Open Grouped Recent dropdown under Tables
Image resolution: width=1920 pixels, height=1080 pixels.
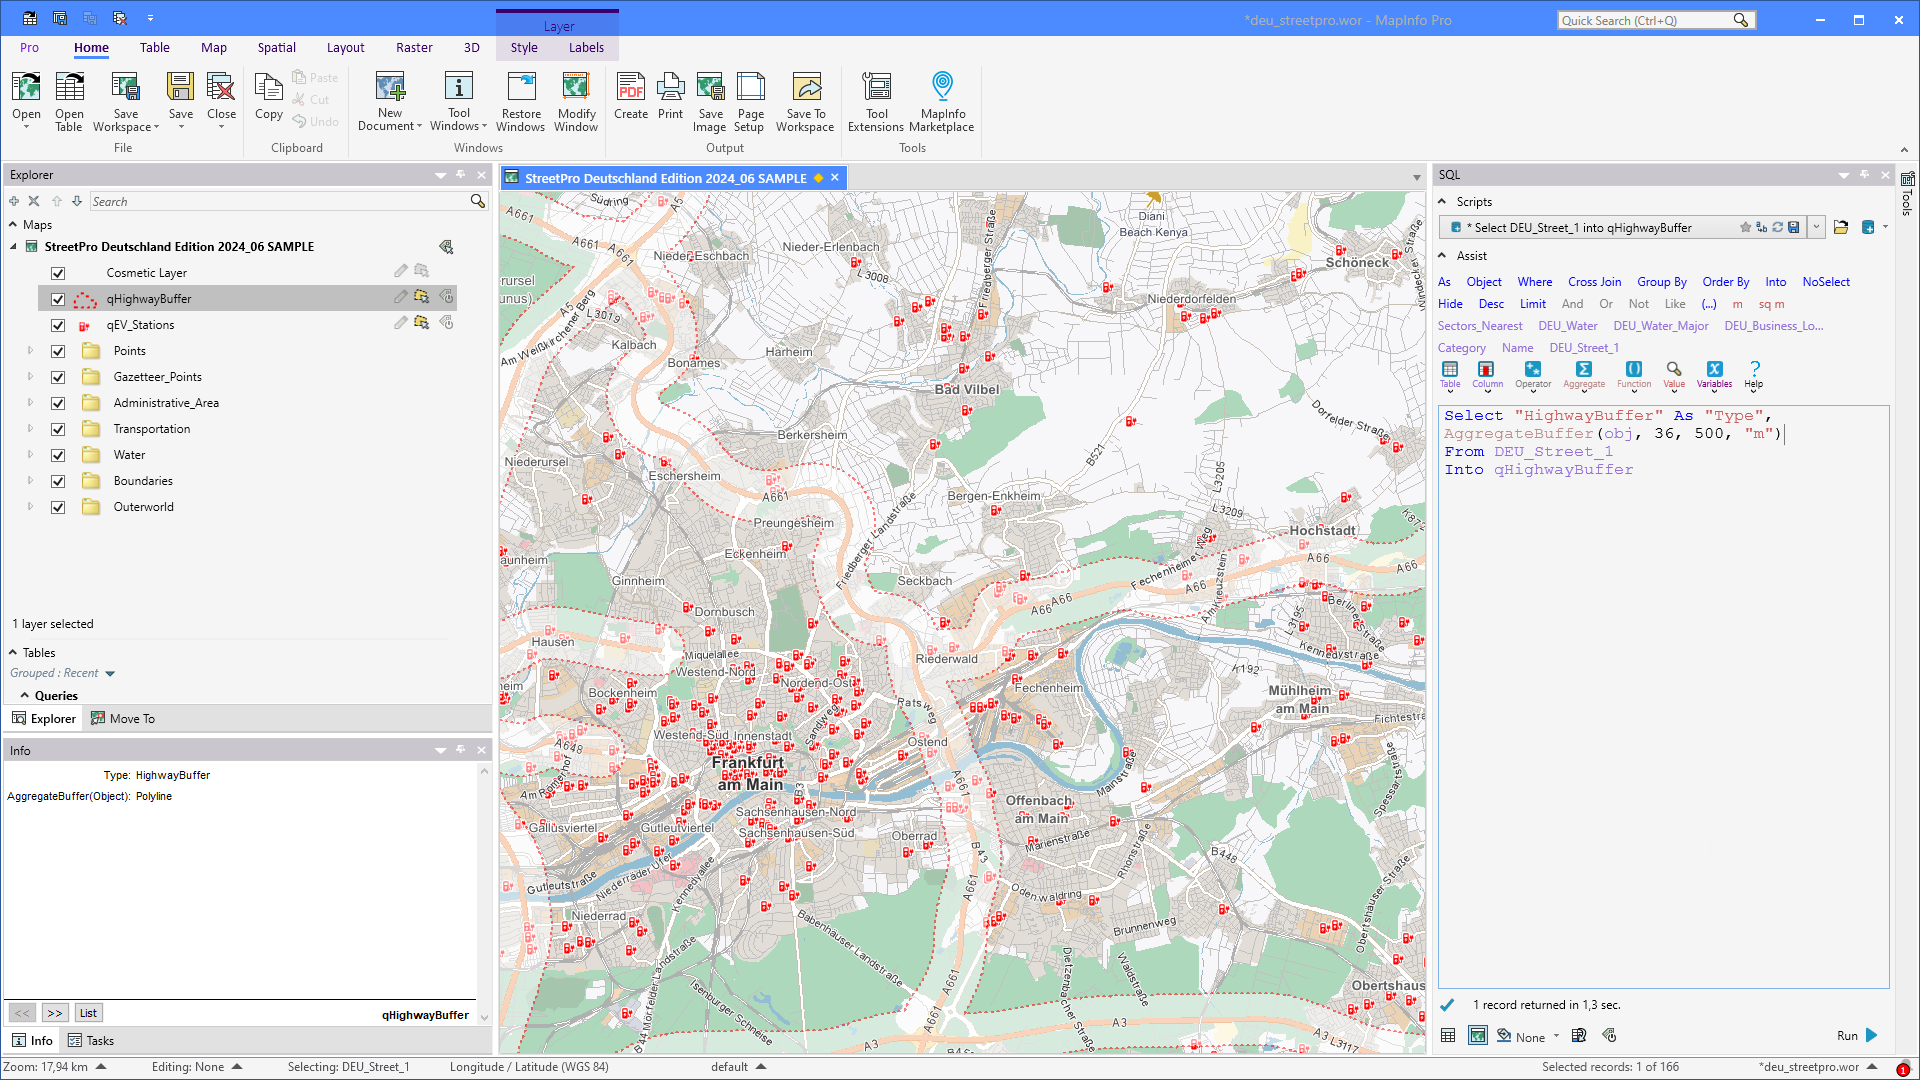110,674
